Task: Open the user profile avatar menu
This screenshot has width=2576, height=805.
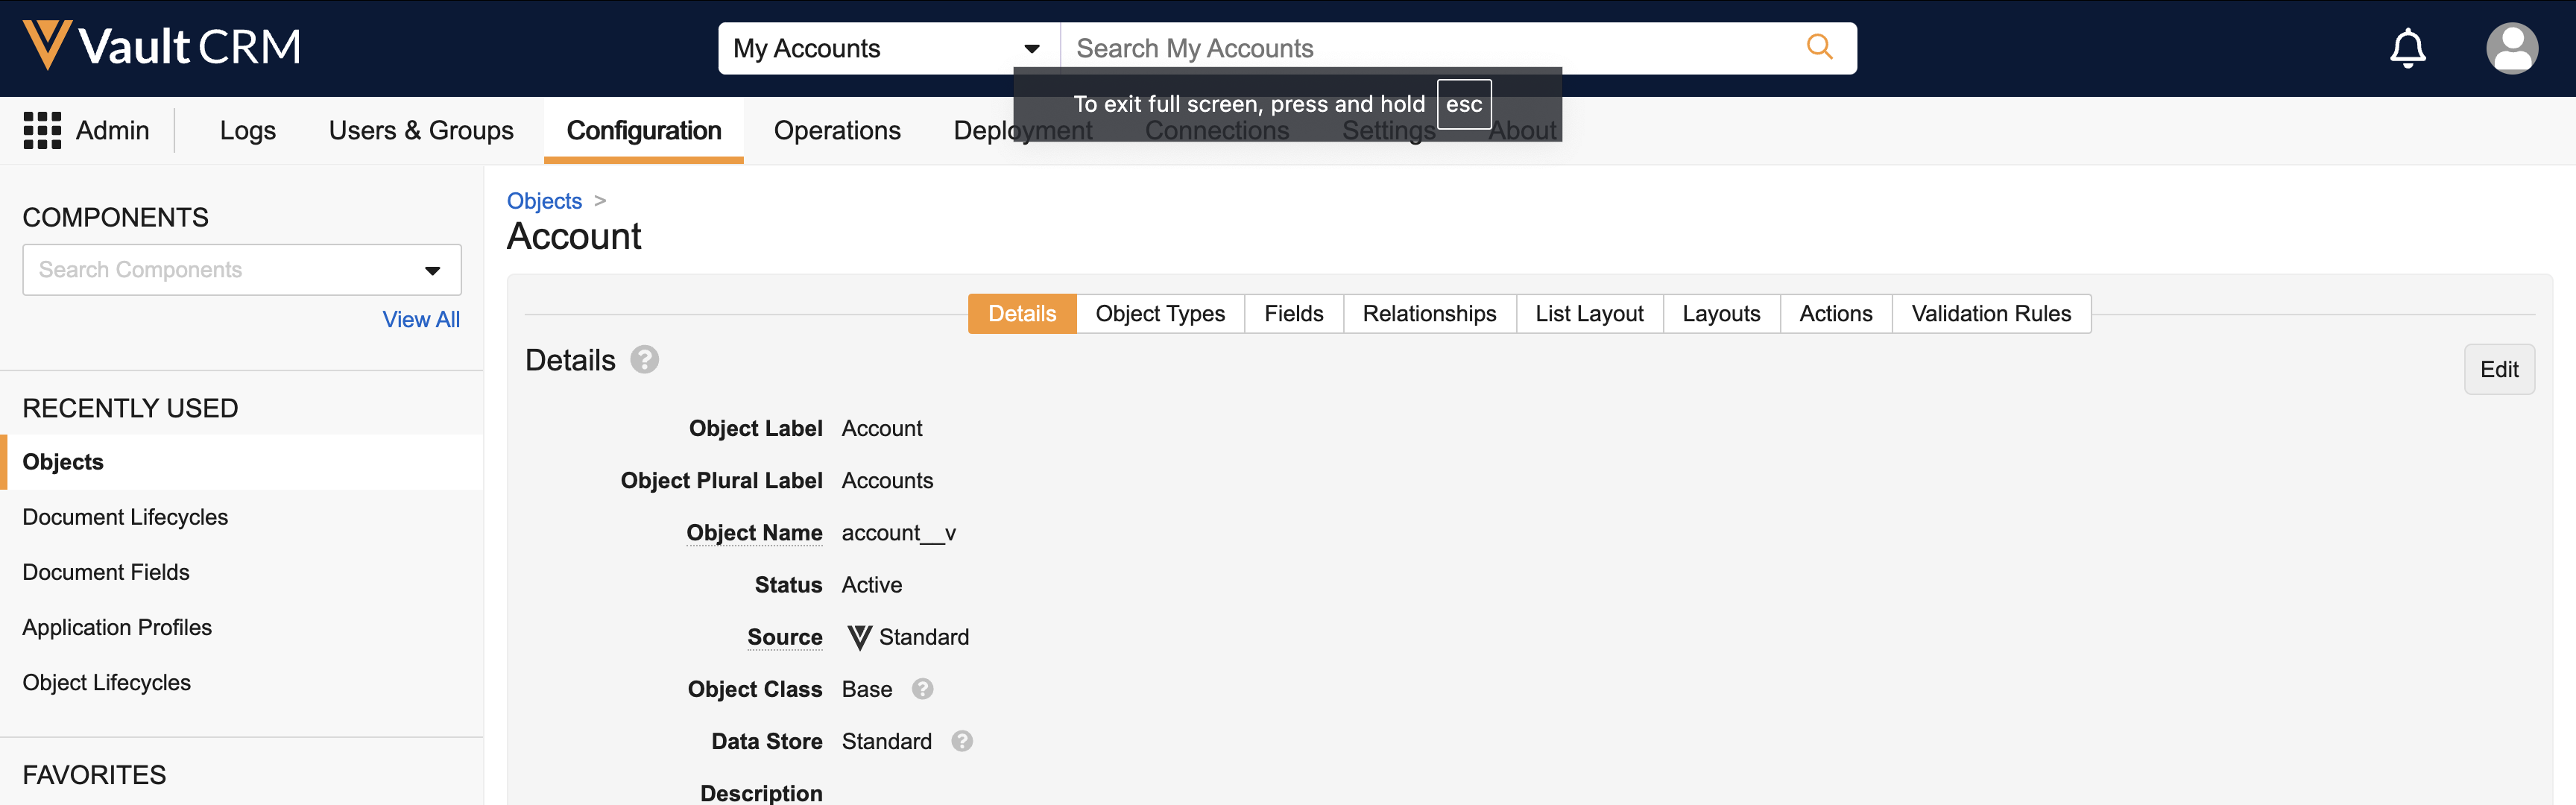Action: [x=2511, y=48]
